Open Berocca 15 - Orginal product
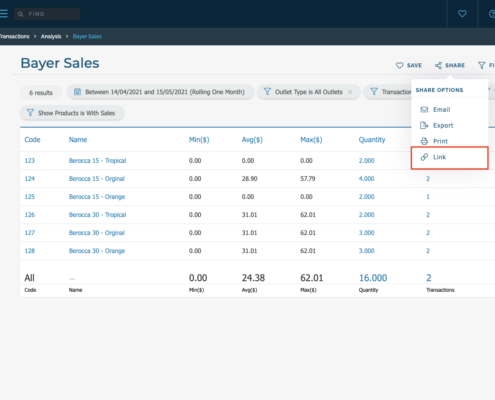This screenshot has width=495, height=400. (x=97, y=179)
